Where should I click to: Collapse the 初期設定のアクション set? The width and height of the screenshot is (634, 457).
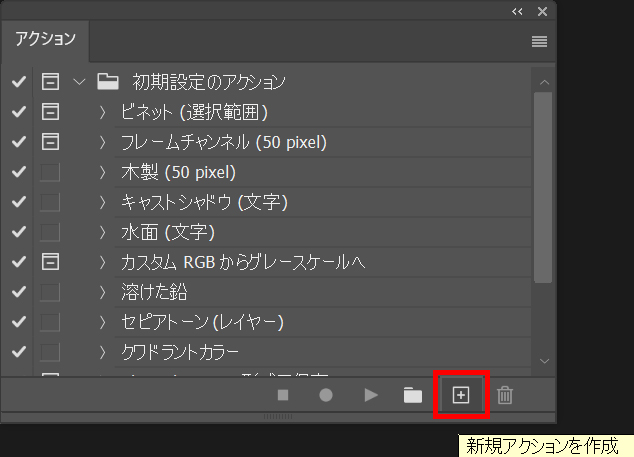point(81,82)
